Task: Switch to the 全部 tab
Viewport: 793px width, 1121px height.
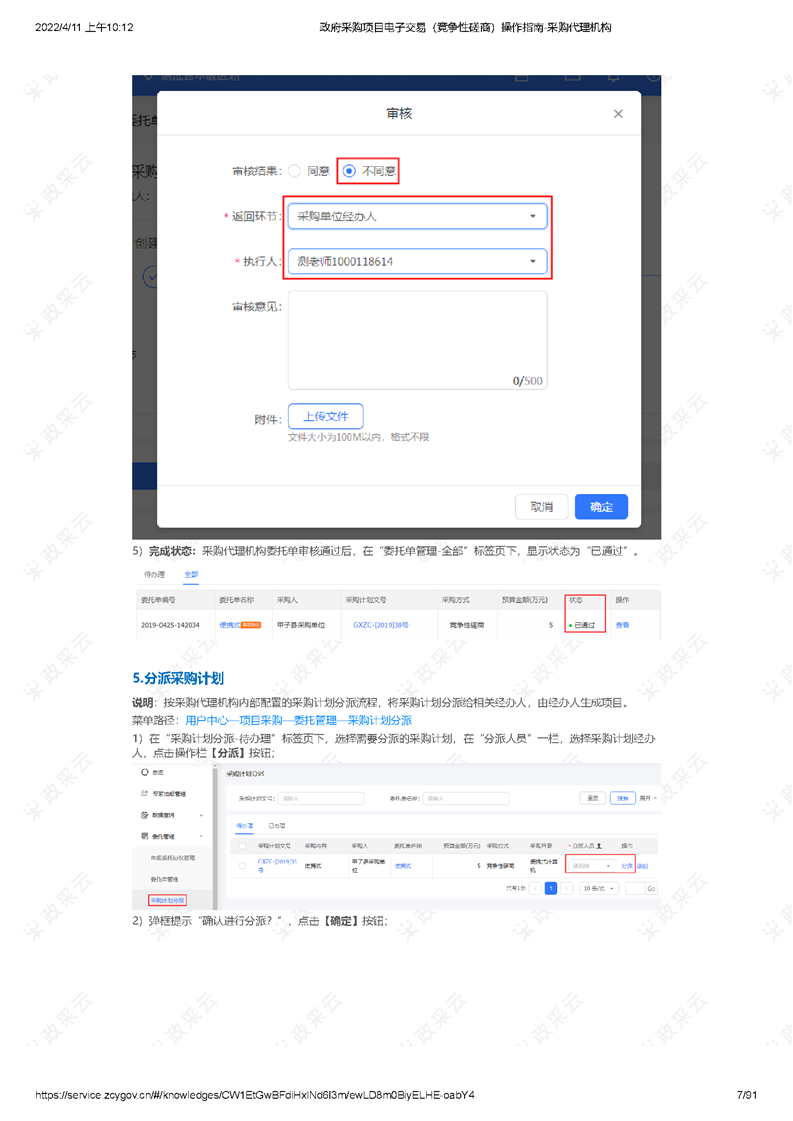Action: coord(190,575)
